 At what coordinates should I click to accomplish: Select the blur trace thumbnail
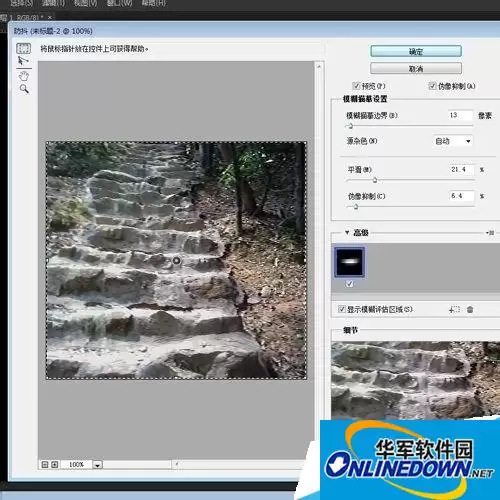tap(349, 262)
